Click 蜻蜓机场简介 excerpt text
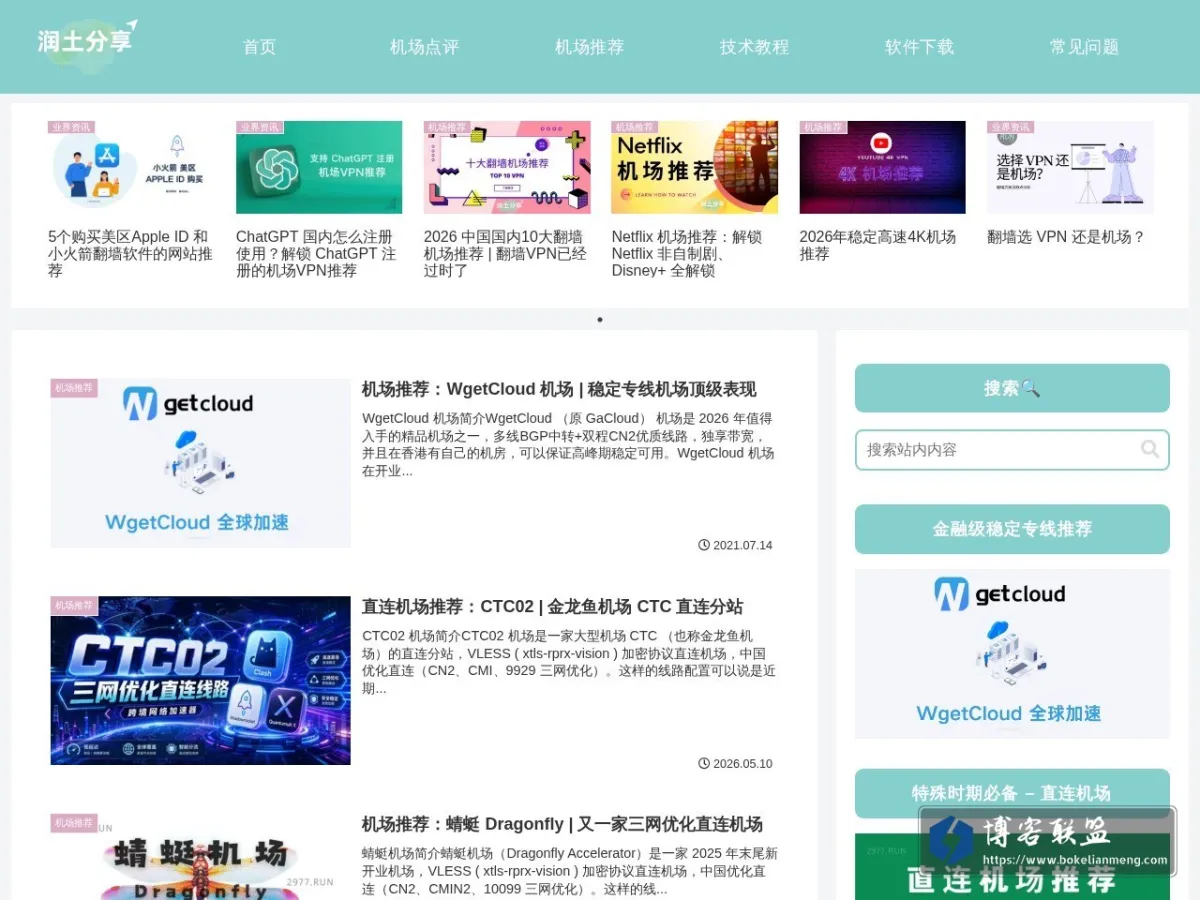 (569, 871)
